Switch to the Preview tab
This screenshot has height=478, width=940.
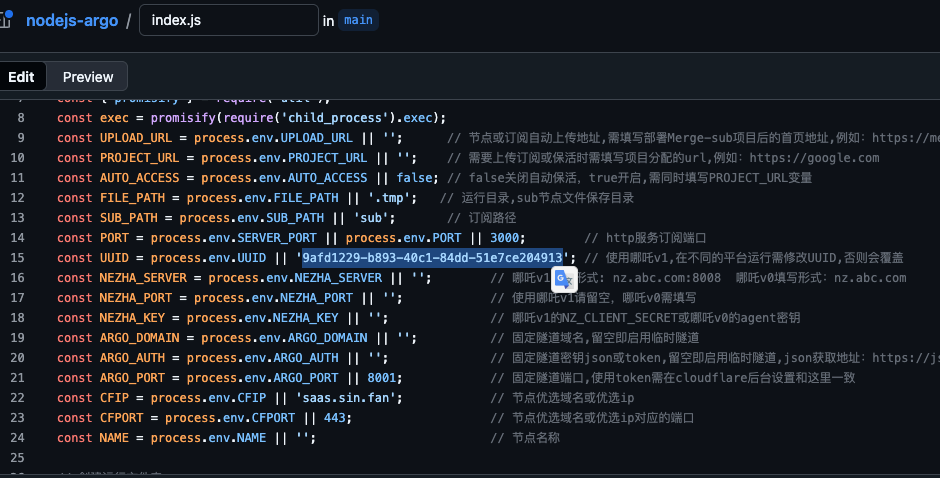tap(88, 77)
